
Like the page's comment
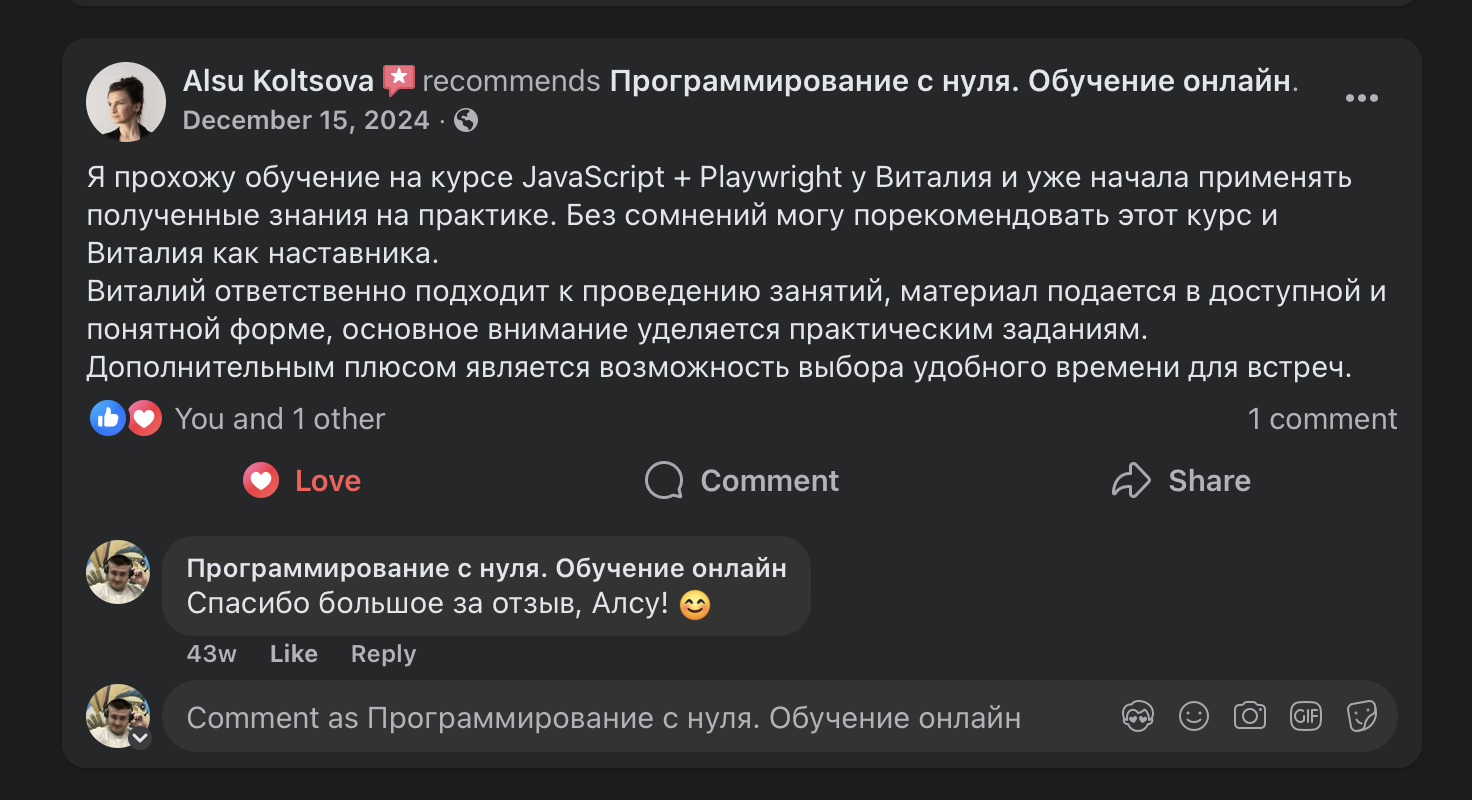293,653
